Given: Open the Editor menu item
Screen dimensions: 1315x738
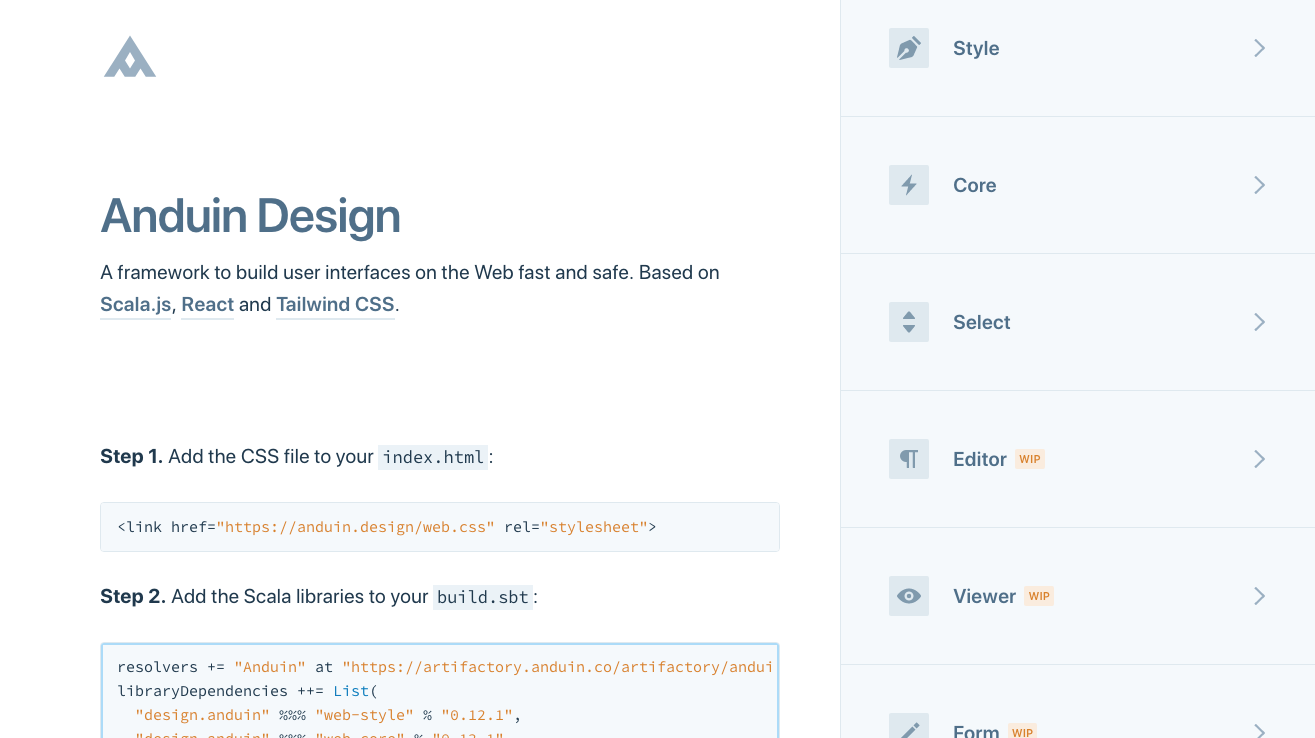Looking at the screenshot, I should click(x=1078, y=459).
